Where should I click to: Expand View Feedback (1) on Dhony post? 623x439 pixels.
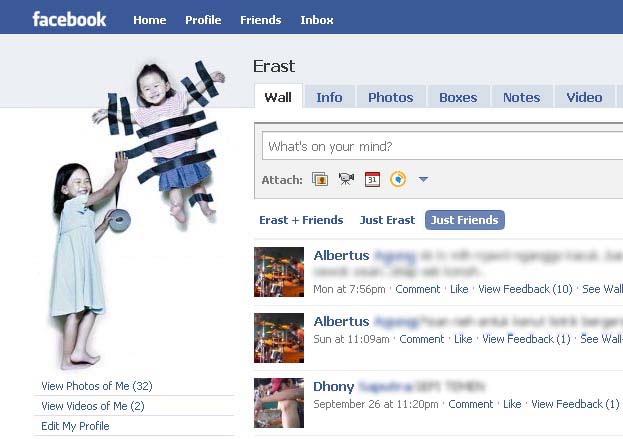point(575,404)
